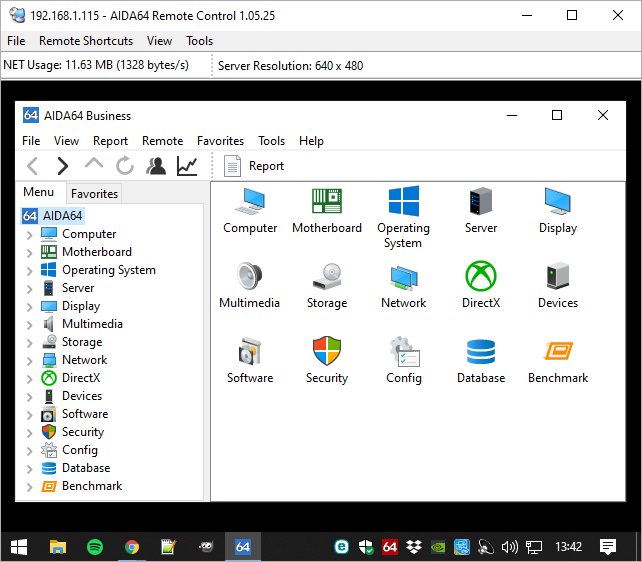Open the Benchmark icon in main pane

point(558,351)
